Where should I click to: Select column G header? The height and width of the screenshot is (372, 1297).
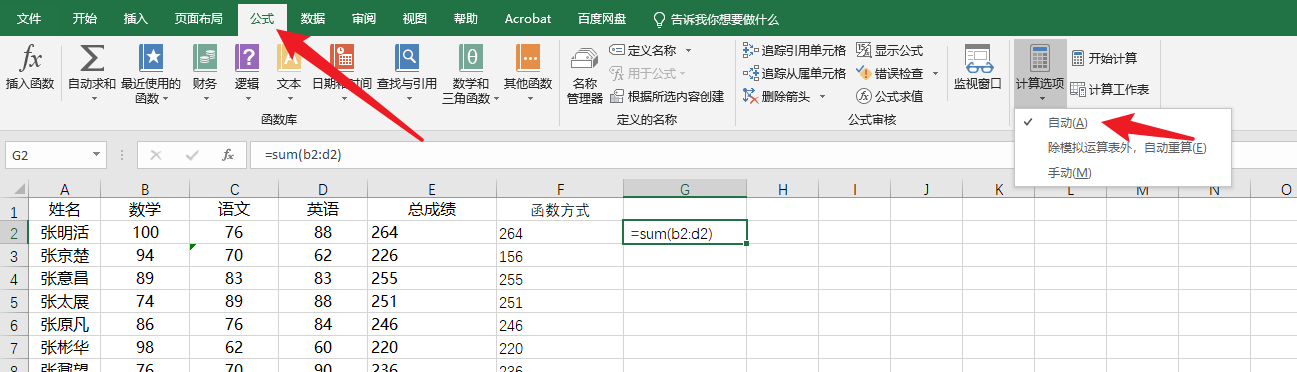coord(685,189)
